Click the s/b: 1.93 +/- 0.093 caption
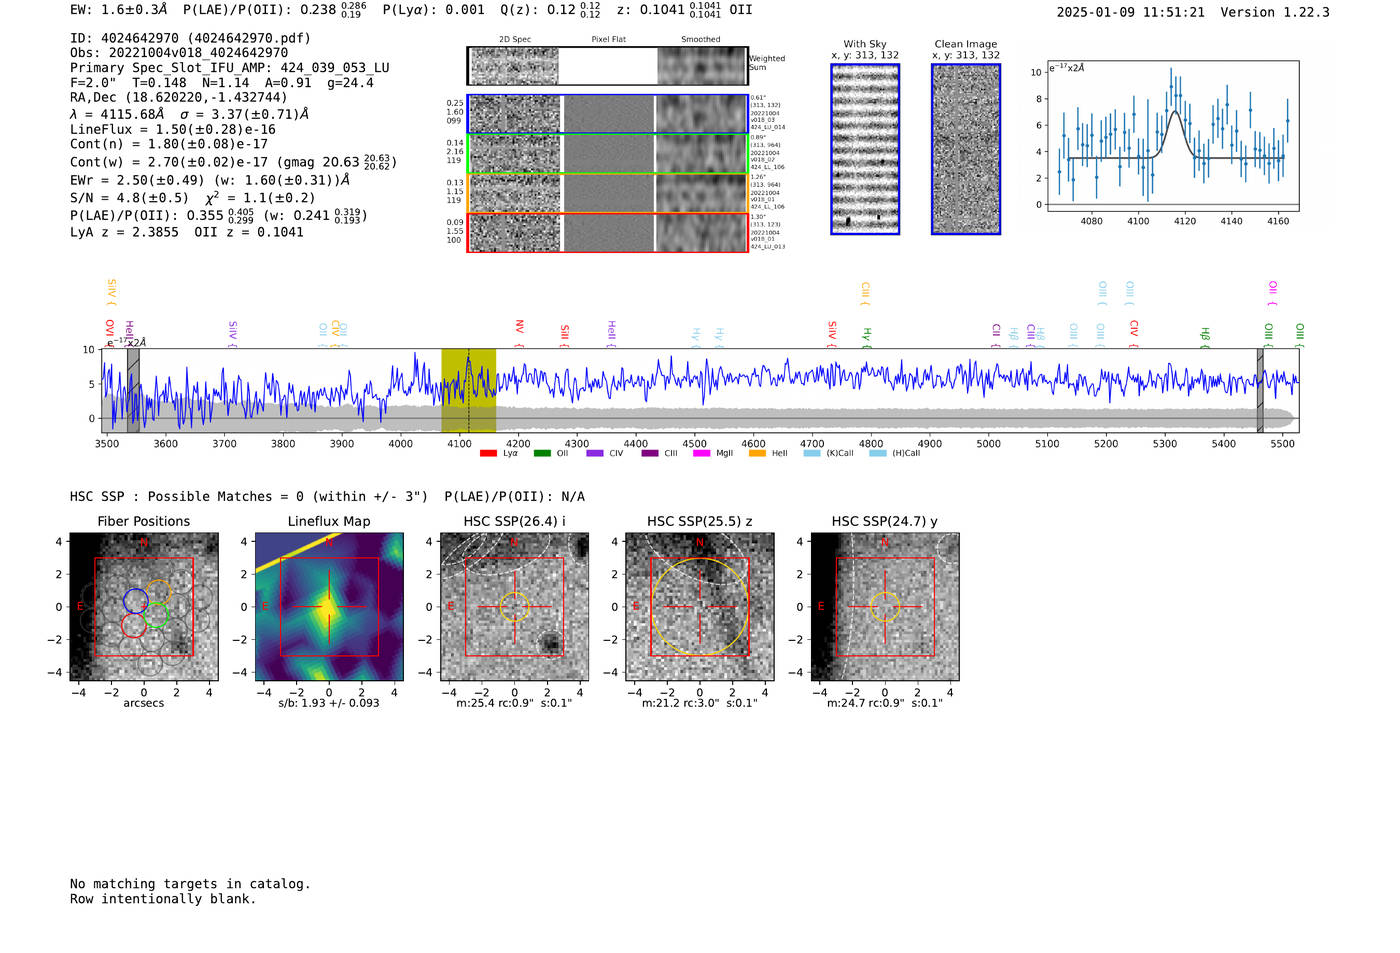 (329, 703)
